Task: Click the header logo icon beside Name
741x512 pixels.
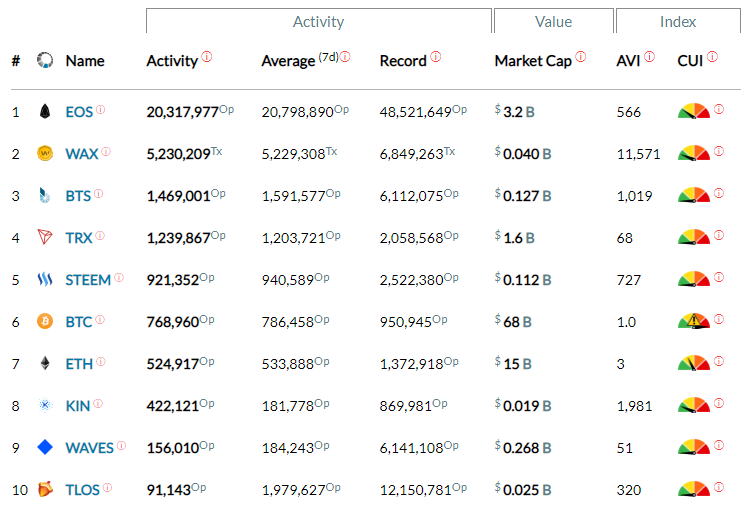Action: [x=44, y=61]
